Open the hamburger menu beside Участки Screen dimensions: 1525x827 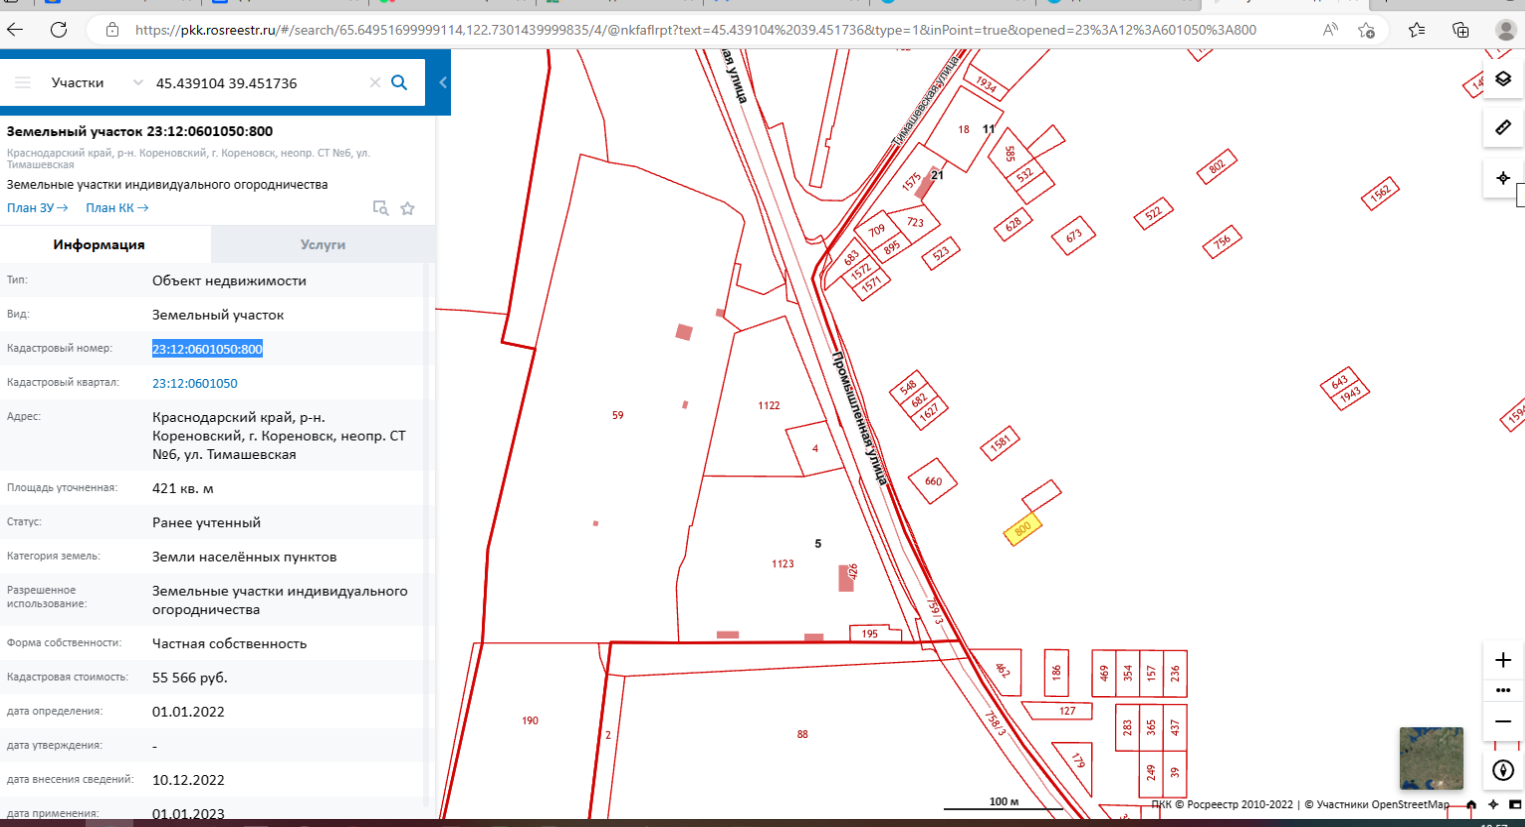click(22, 83)
